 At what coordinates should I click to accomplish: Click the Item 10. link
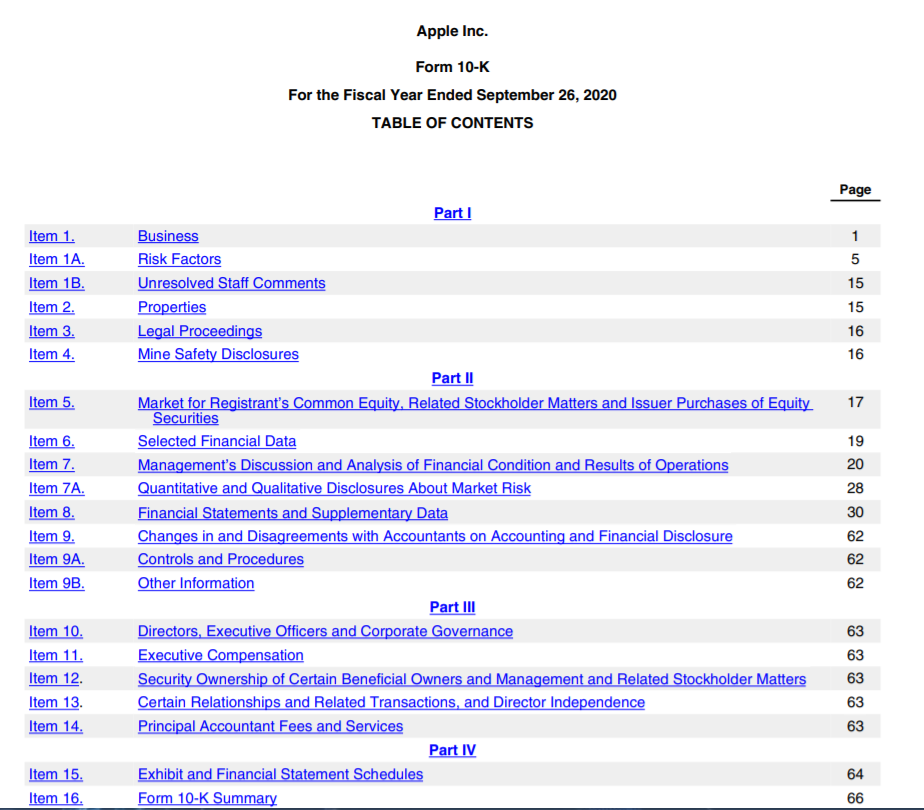coord(56,631)
